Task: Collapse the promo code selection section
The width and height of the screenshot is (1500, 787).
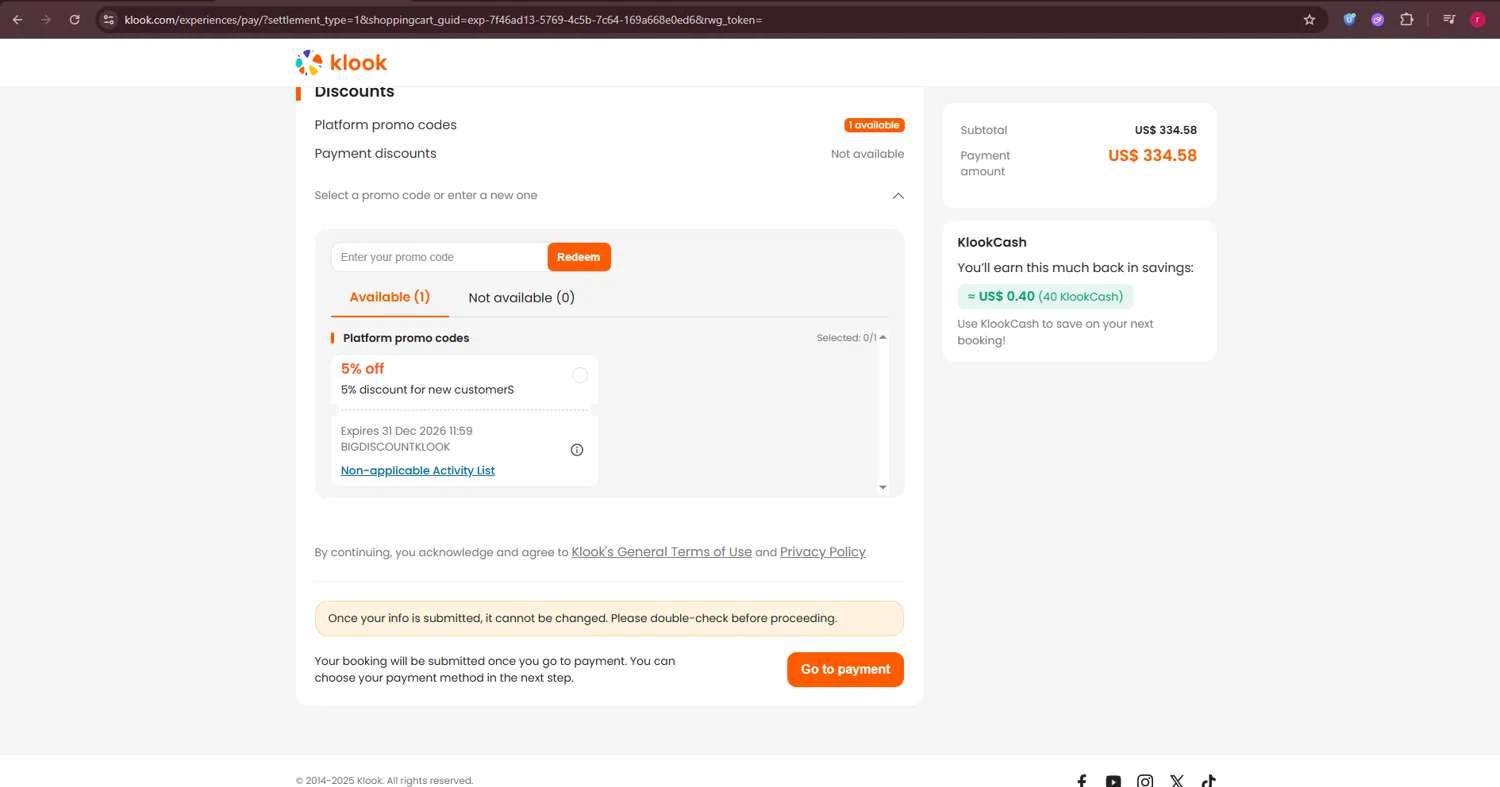Action: (898, 196)
